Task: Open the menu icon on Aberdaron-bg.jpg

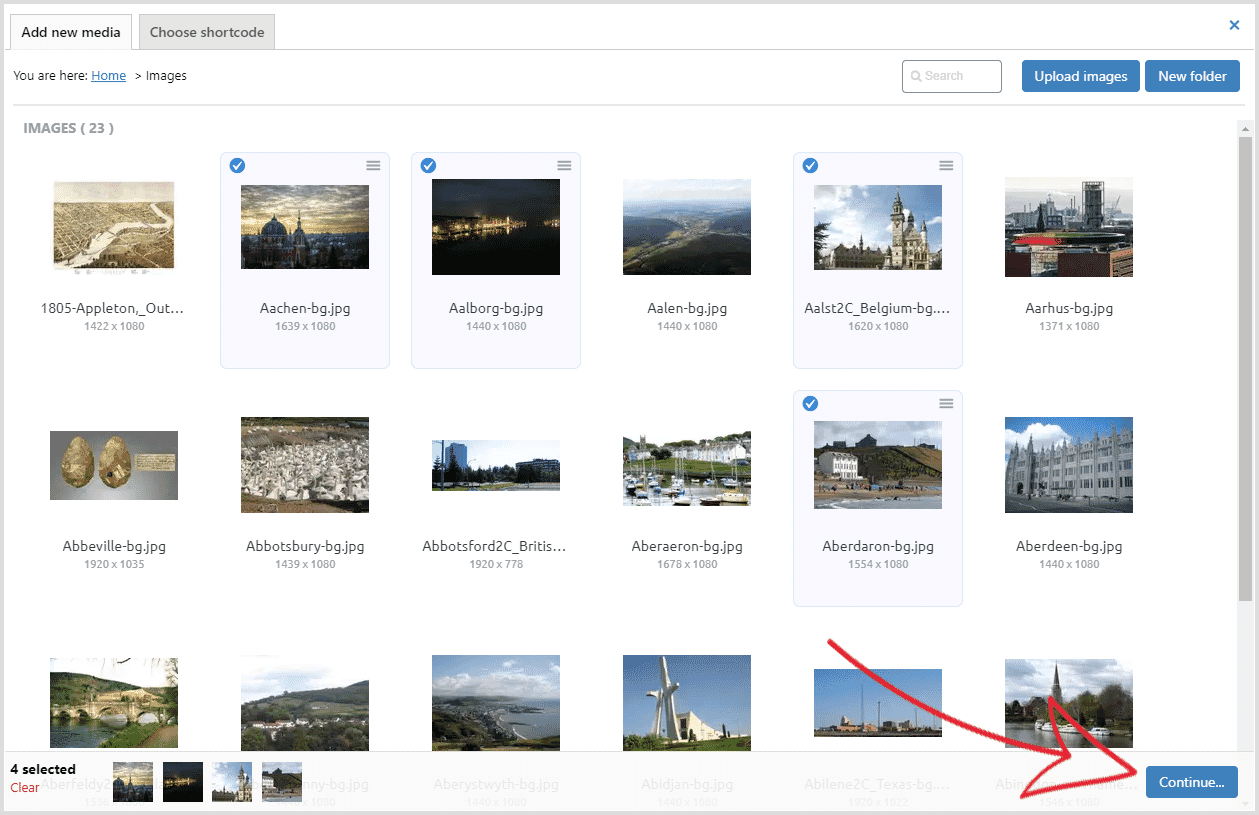Action: (x=946, y=403)
